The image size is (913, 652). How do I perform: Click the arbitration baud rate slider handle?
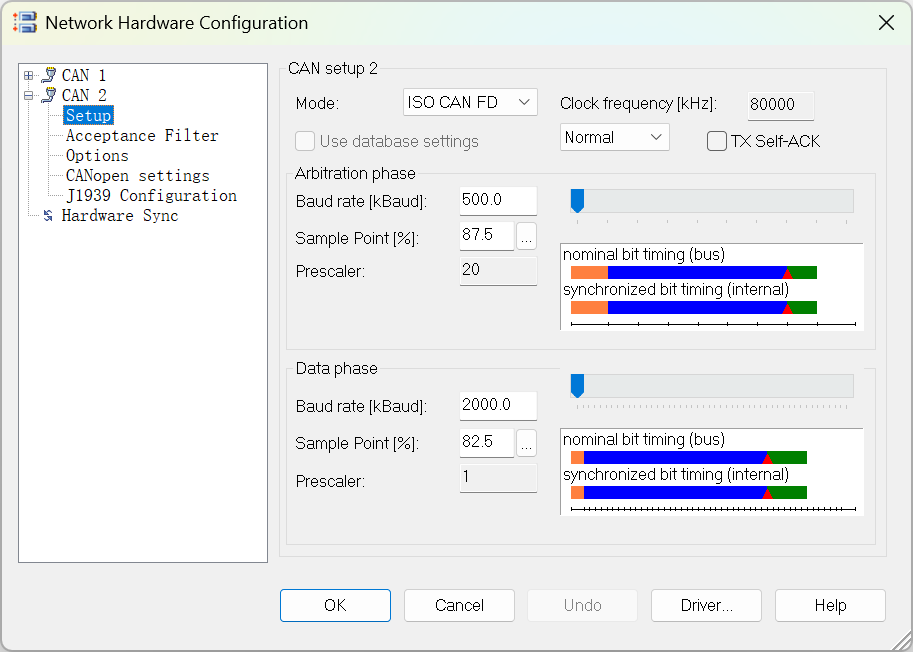tap(577, 200)
